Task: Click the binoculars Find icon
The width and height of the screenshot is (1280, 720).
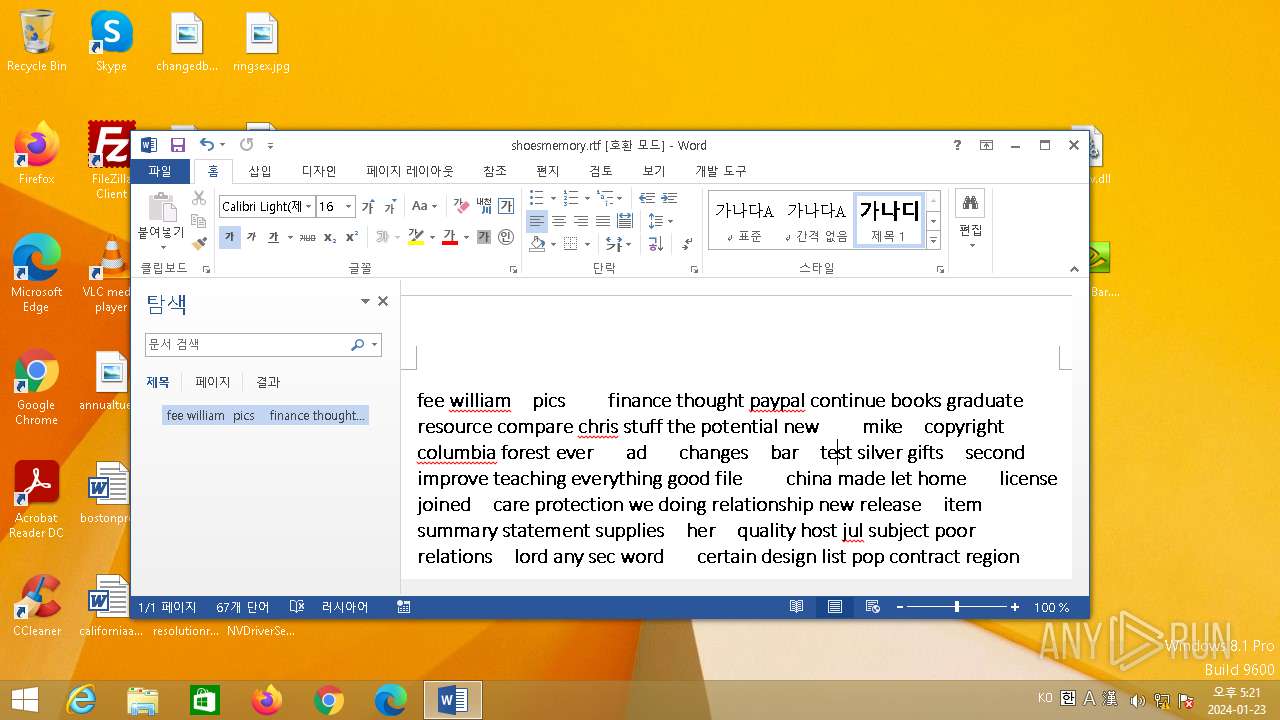Action: 970,203
